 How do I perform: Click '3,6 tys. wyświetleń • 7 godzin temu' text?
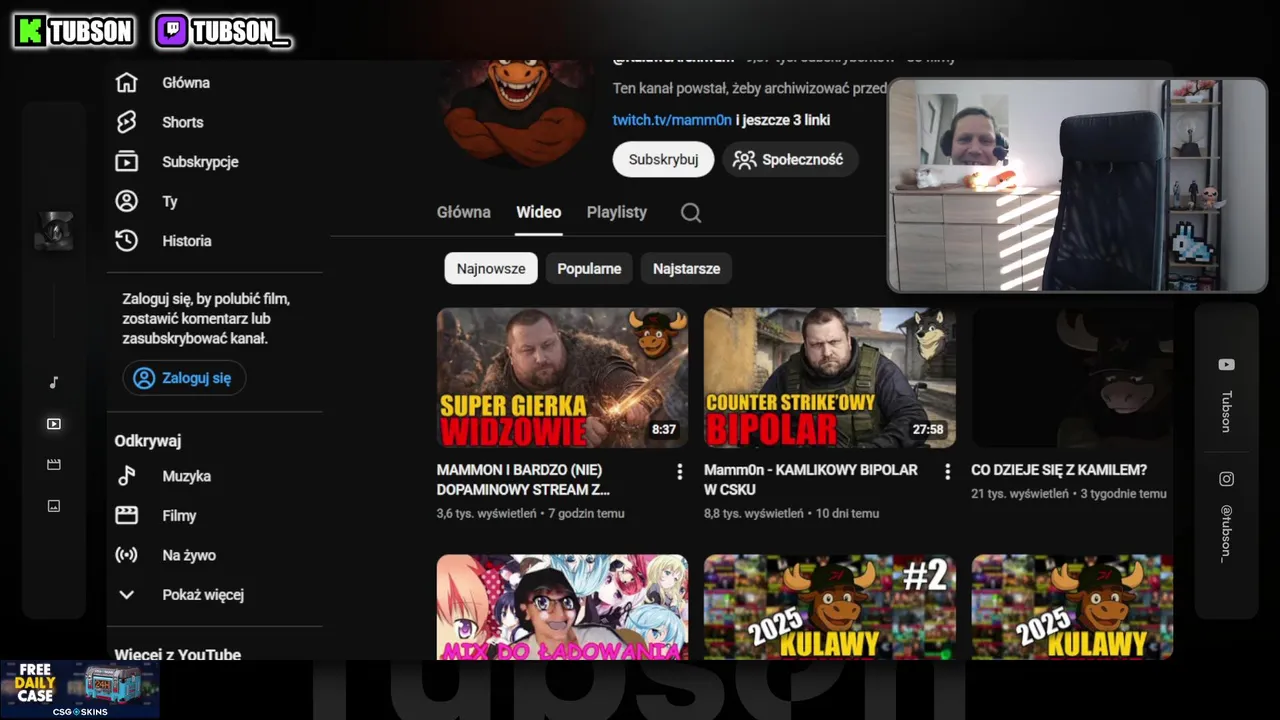pos(531,513)
